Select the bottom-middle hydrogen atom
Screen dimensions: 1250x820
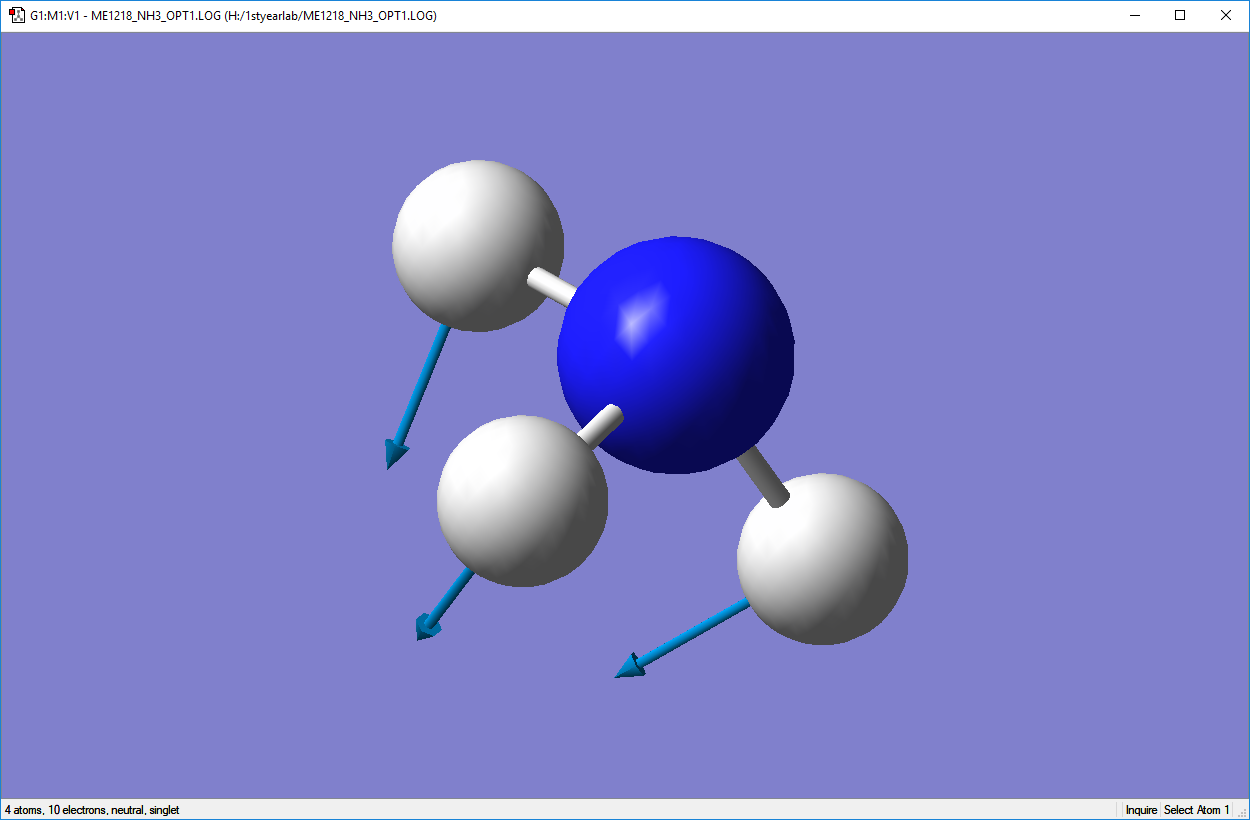522,501
